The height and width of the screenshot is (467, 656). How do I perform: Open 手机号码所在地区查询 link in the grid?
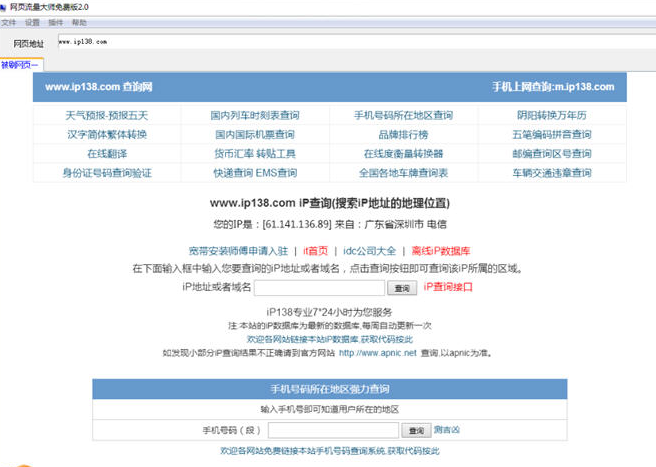[403, 115]
